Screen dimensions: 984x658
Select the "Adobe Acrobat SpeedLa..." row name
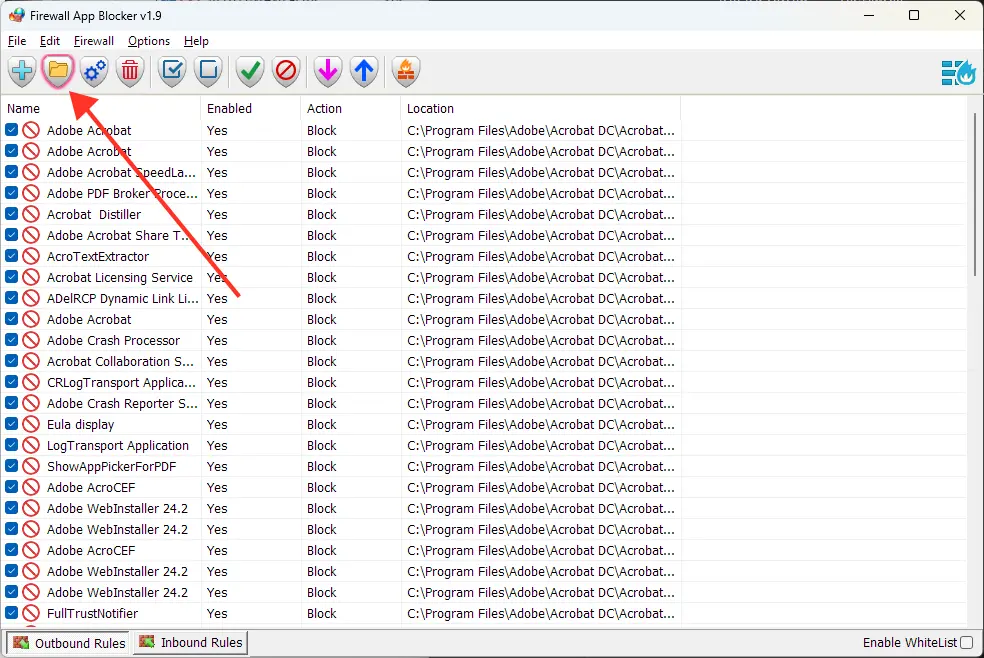coord(121,172)
